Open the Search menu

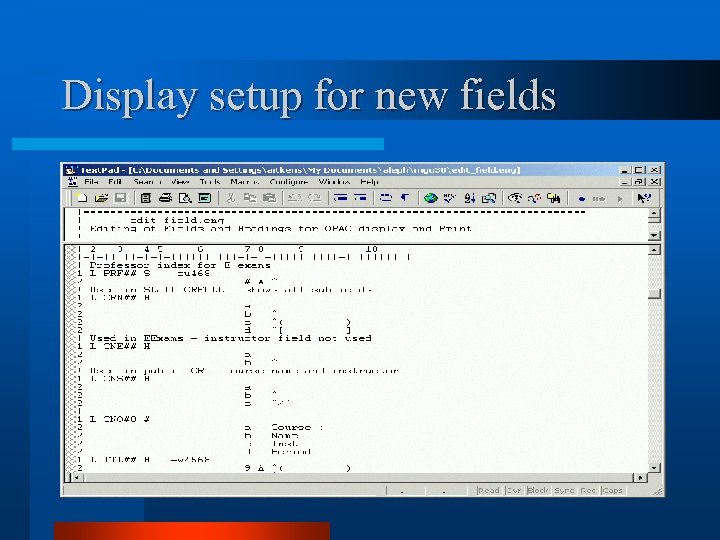[x=147, y=182]
